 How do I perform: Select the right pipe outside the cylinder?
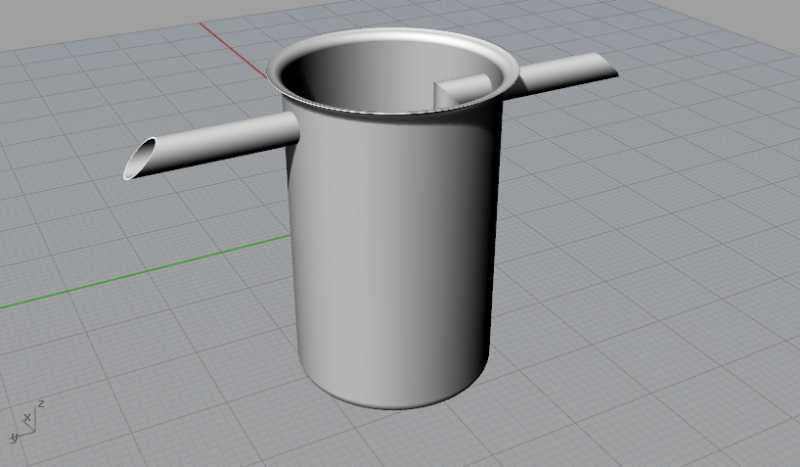click(x=560, y=73)
